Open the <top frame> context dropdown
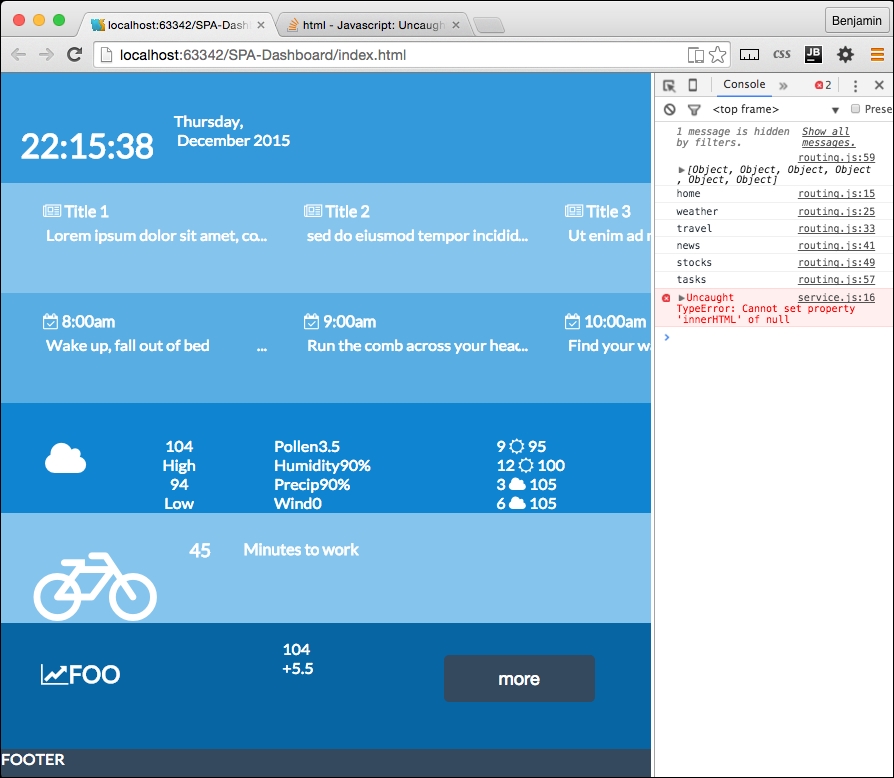 tap(770, 109)
